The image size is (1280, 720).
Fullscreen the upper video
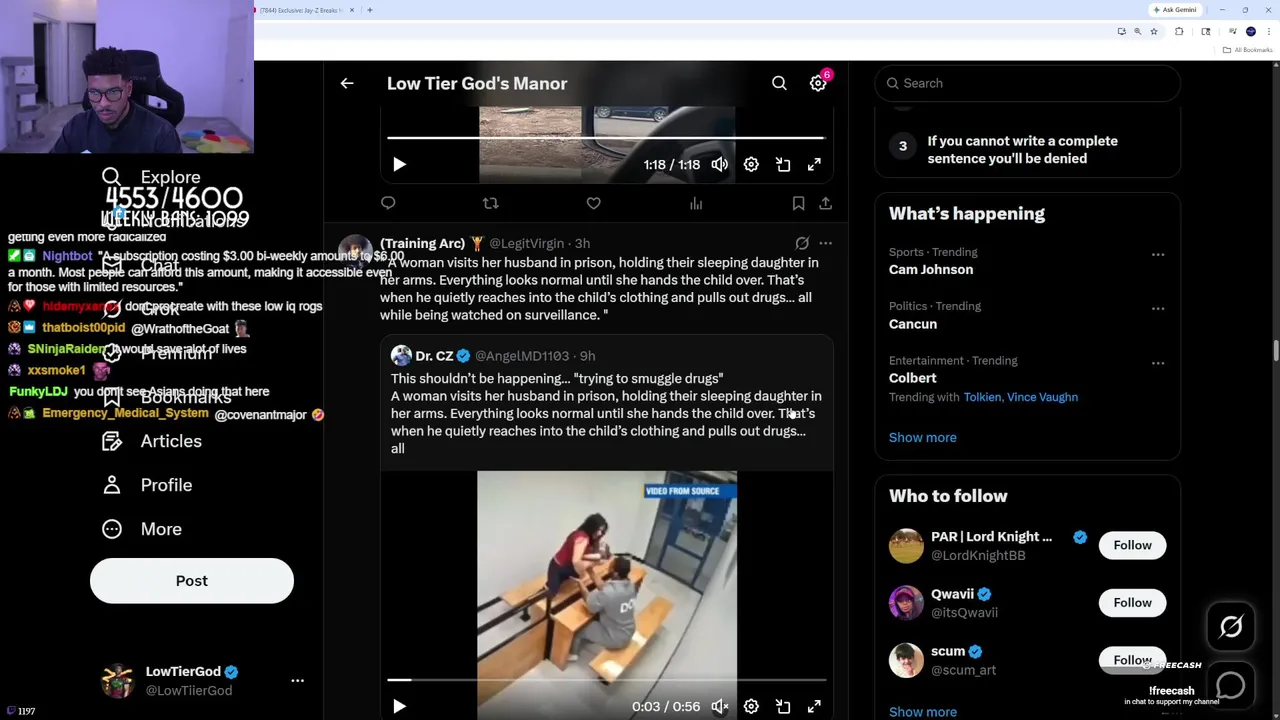pos(814,164)
